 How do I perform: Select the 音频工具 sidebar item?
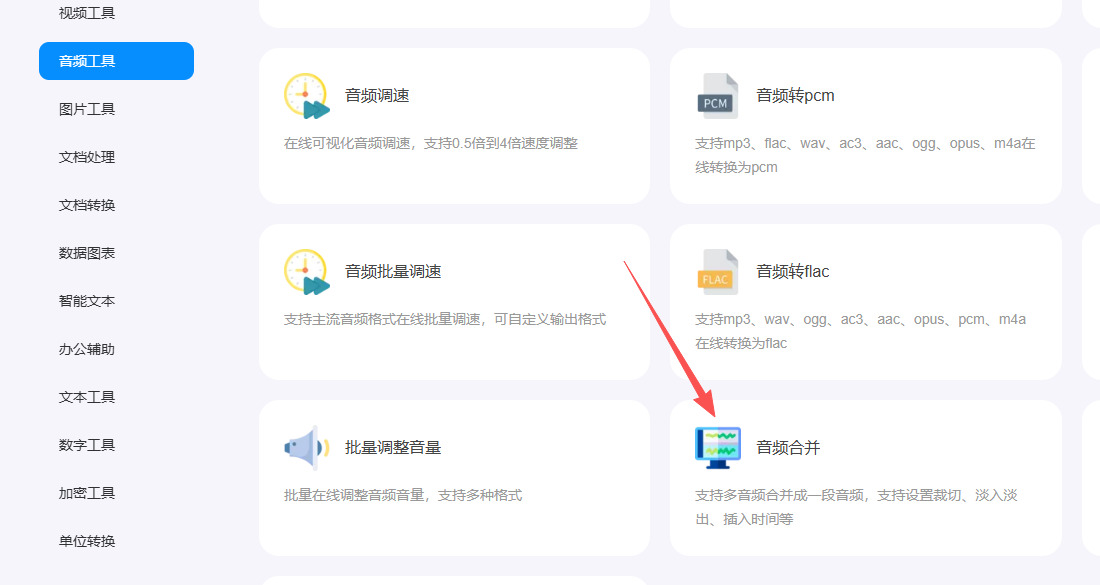click(x=116, y=61)
